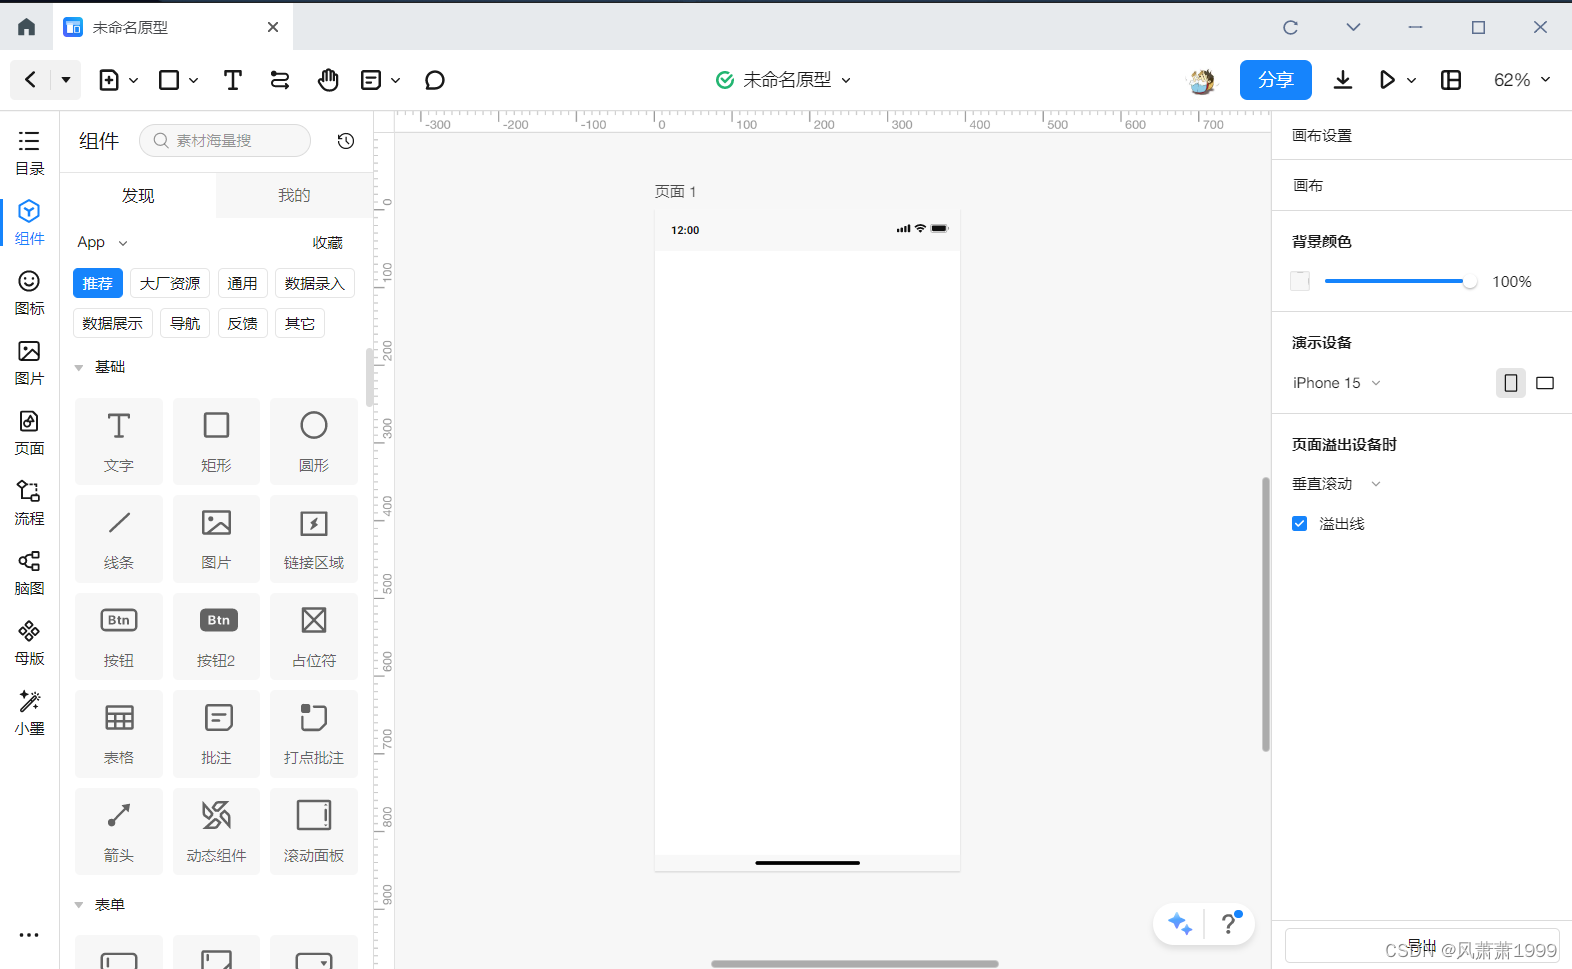Open the help question mark button
1572x969 pixels.
click(1229, 924)
